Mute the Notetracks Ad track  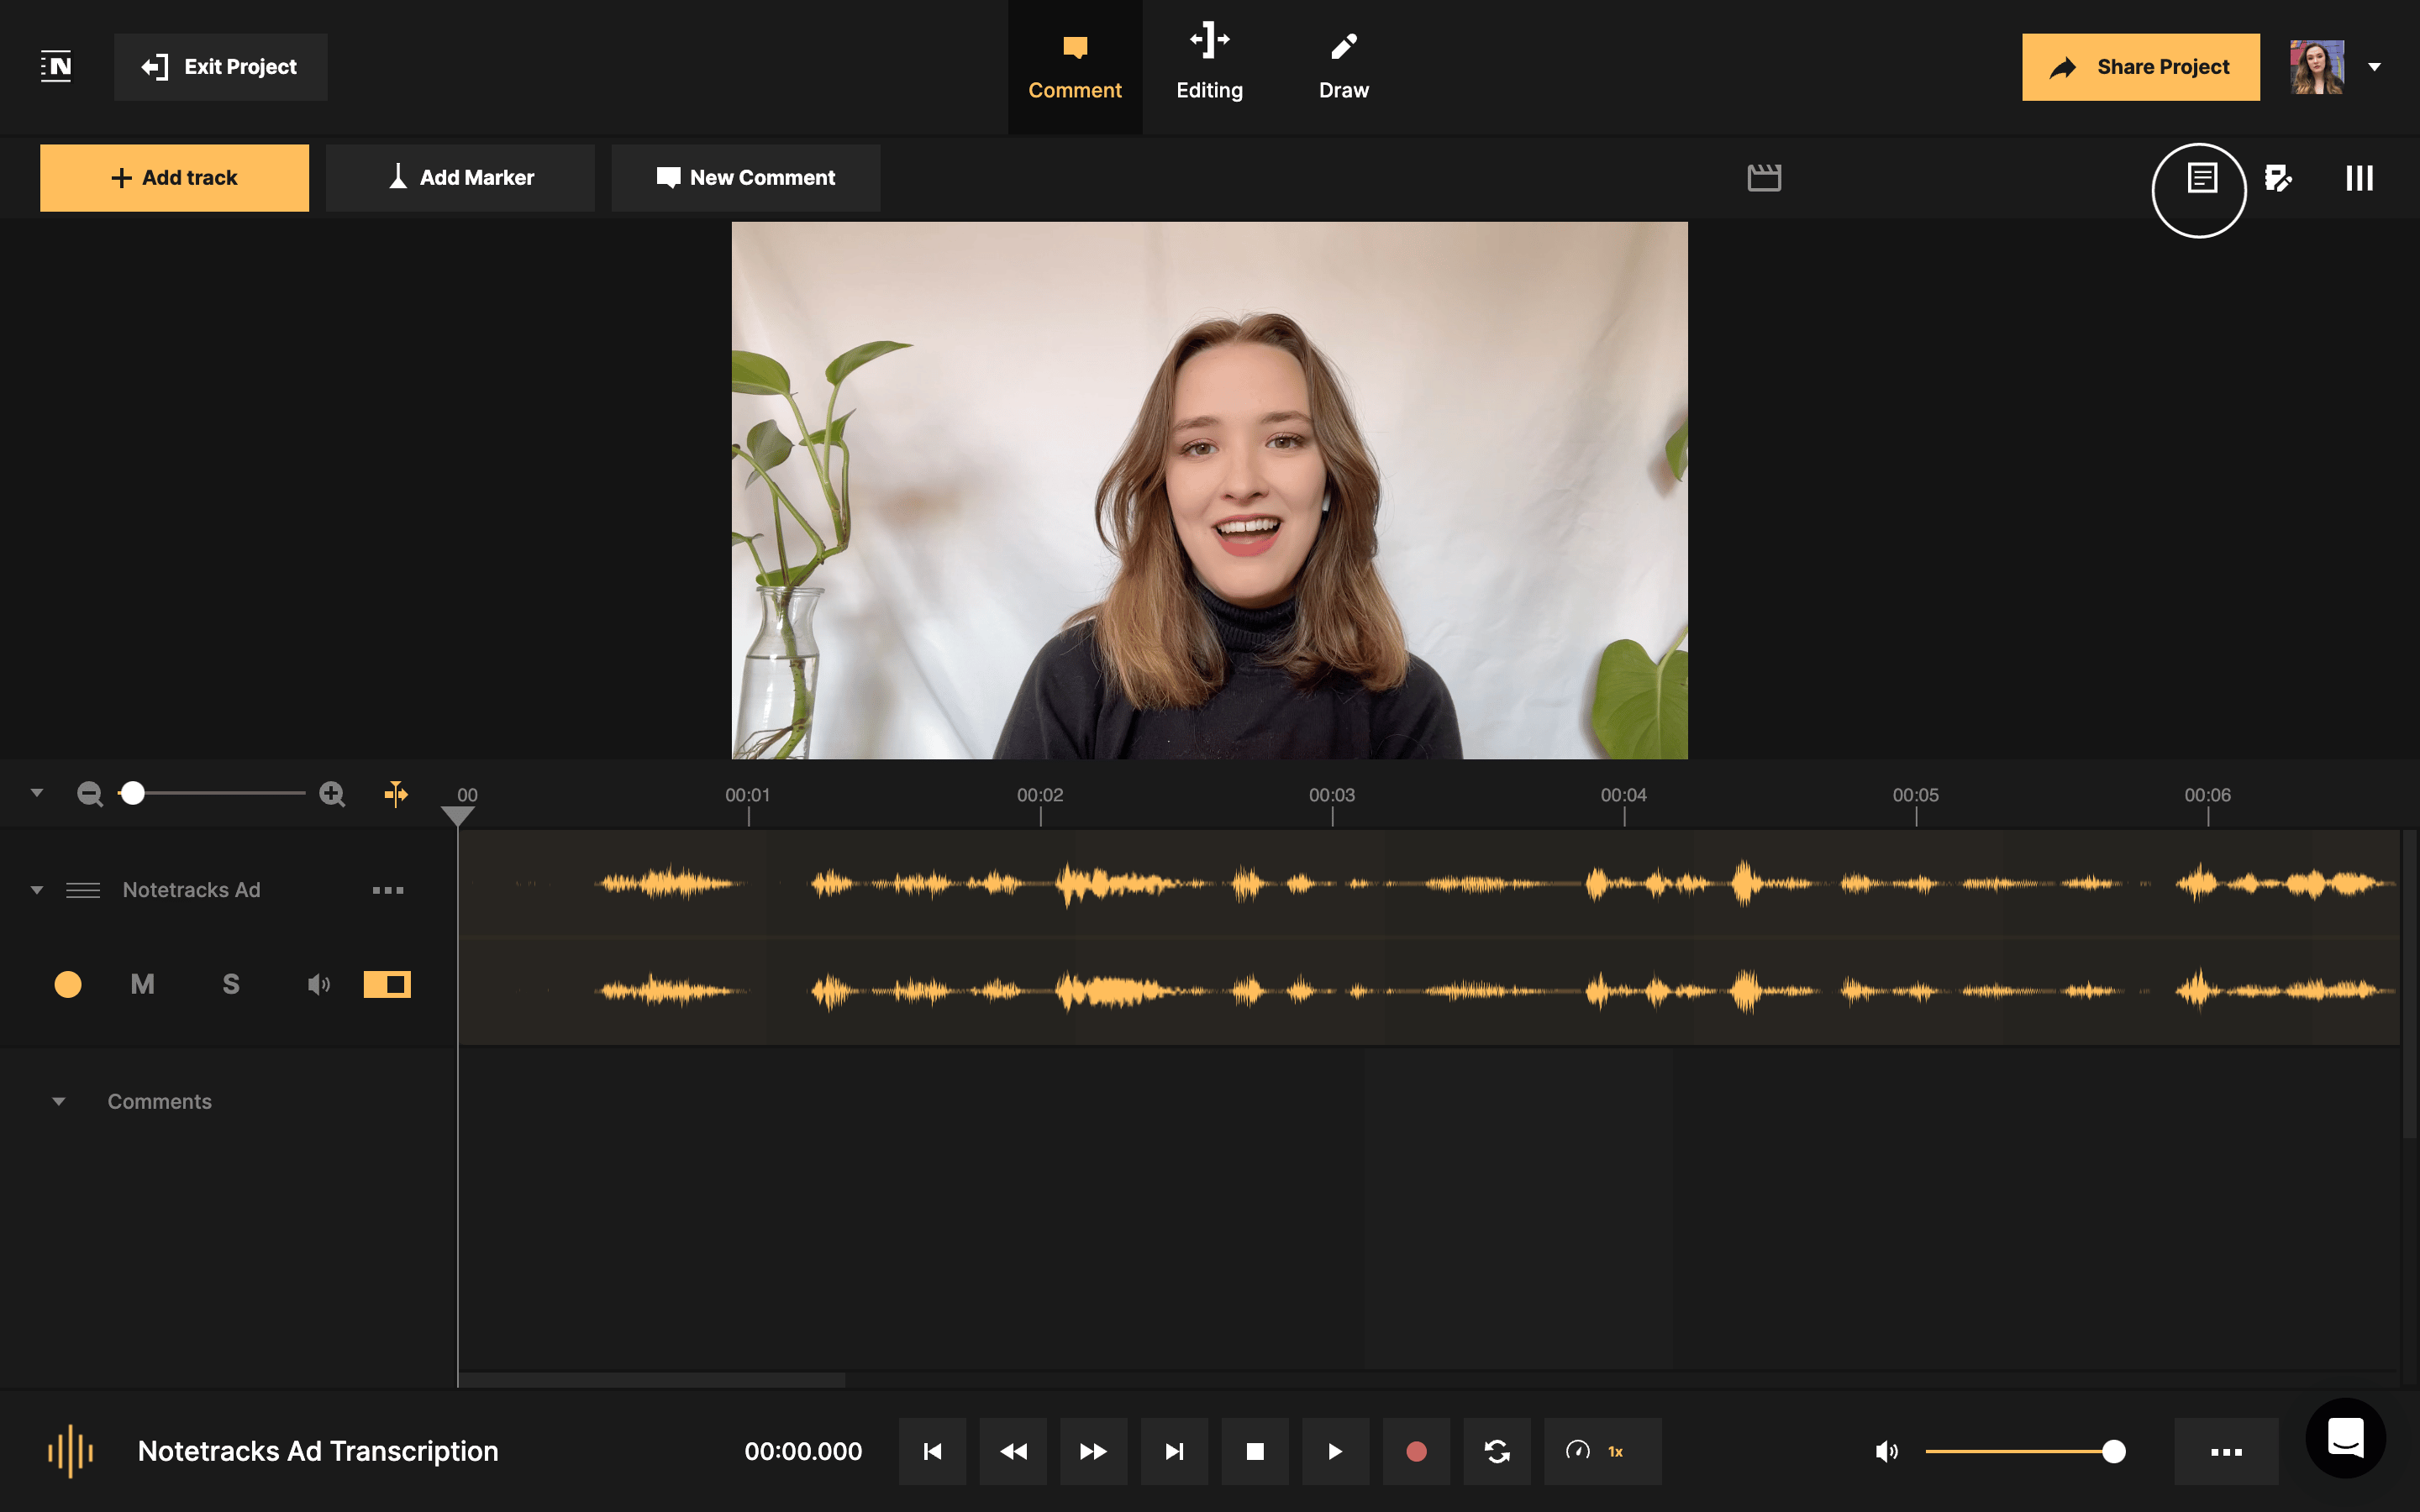coord(142,984)
